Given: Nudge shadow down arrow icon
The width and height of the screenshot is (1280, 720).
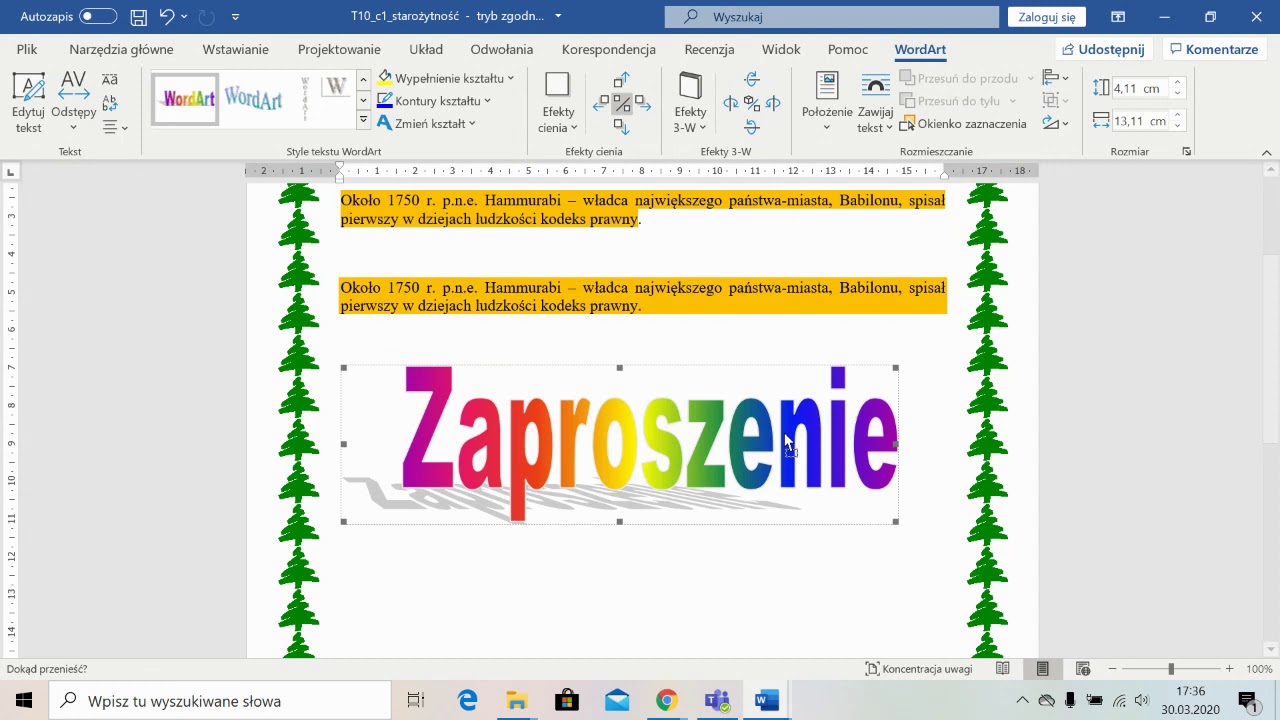Looking at the screenshot, I should click(621, 127).
